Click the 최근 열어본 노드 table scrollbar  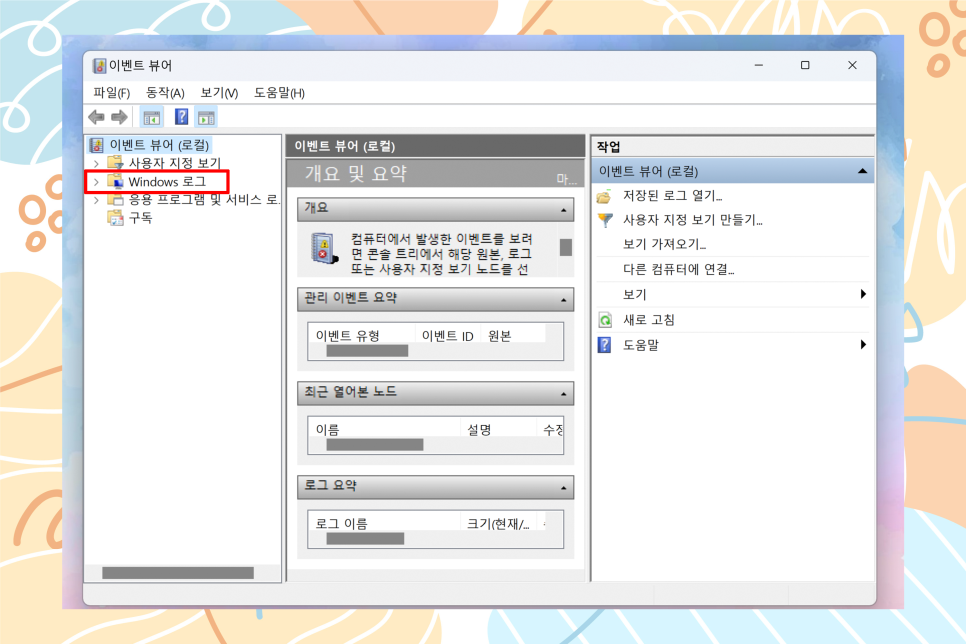[x=375, y=445]
